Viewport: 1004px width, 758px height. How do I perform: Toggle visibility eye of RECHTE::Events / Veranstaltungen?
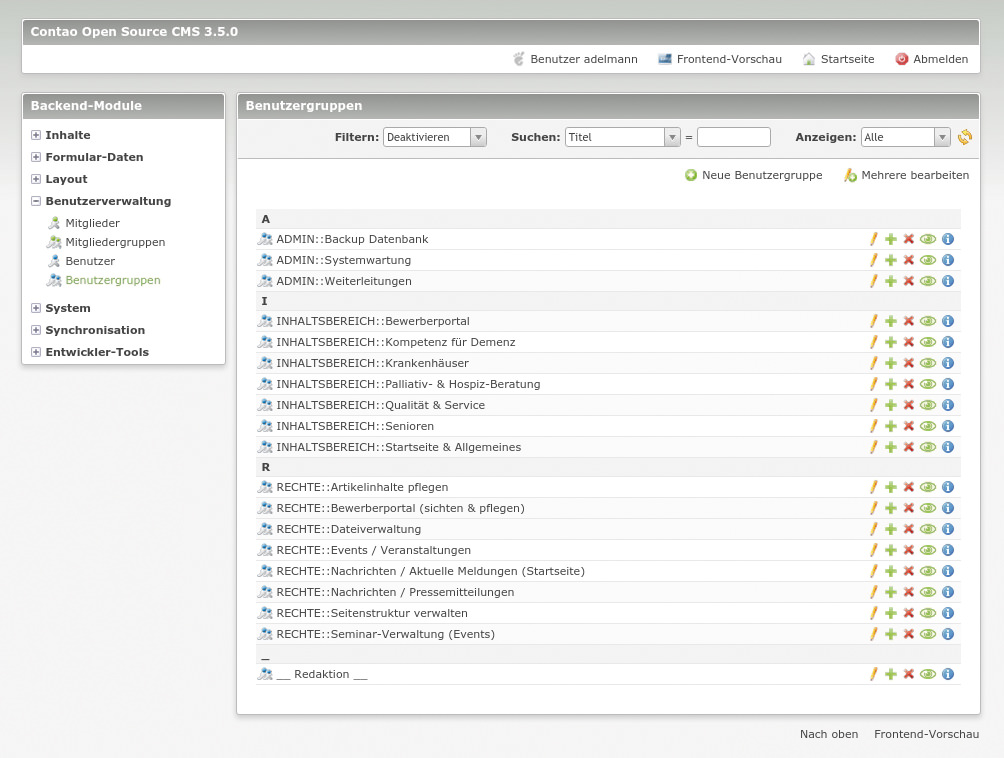[x=928, y=550]
